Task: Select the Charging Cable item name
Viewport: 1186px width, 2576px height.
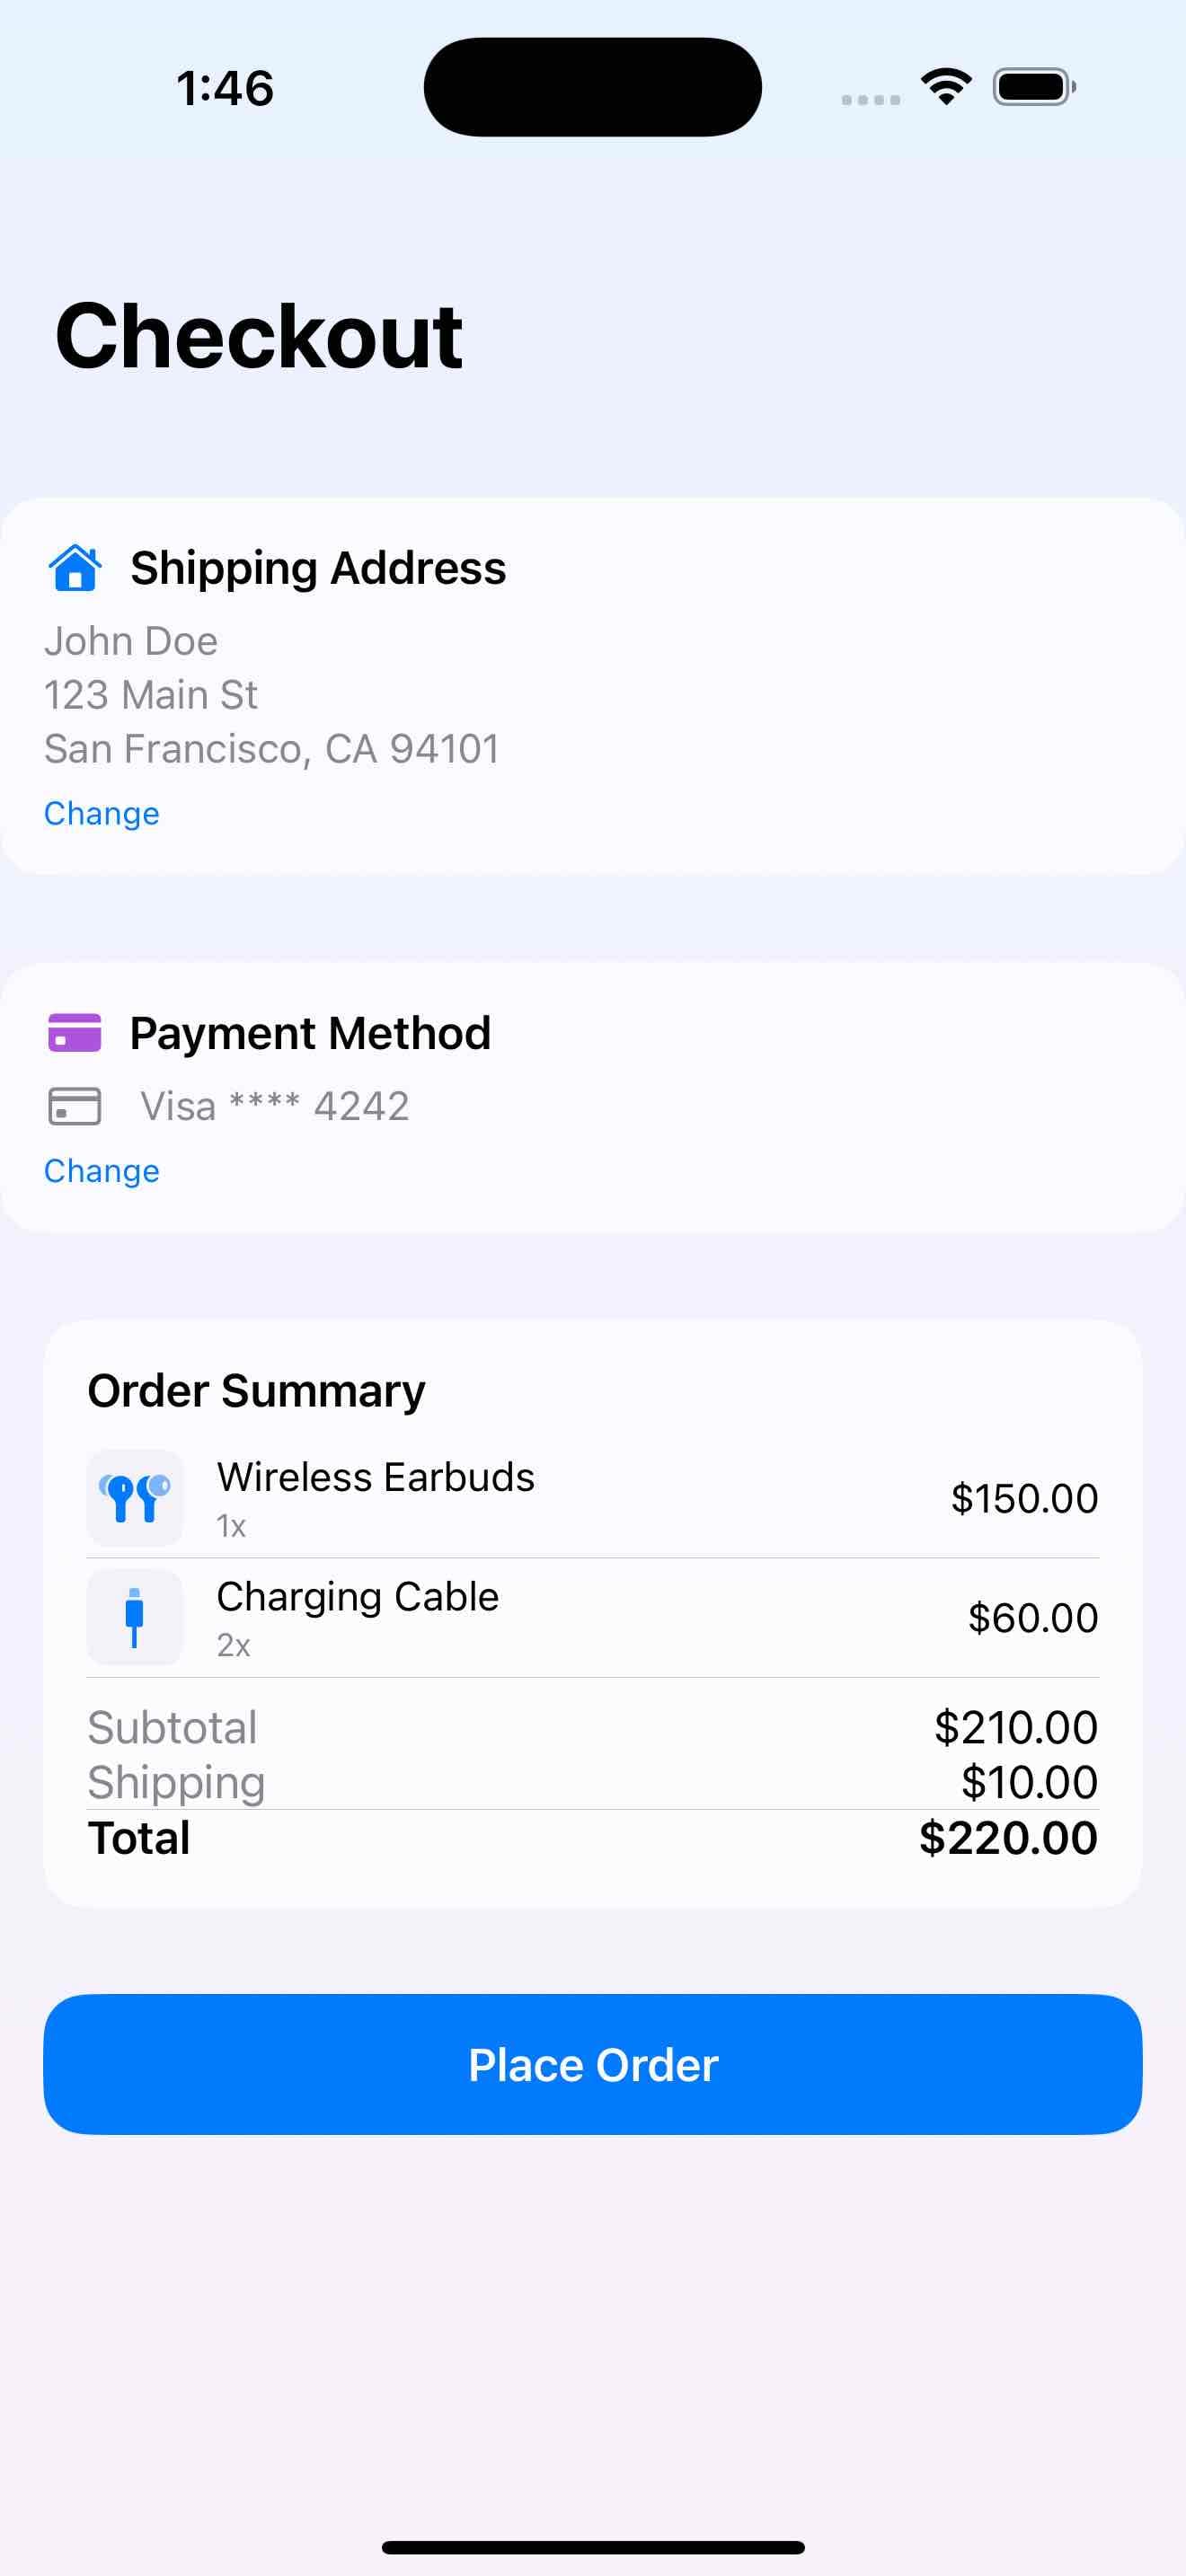Action: pos(358,1597)
